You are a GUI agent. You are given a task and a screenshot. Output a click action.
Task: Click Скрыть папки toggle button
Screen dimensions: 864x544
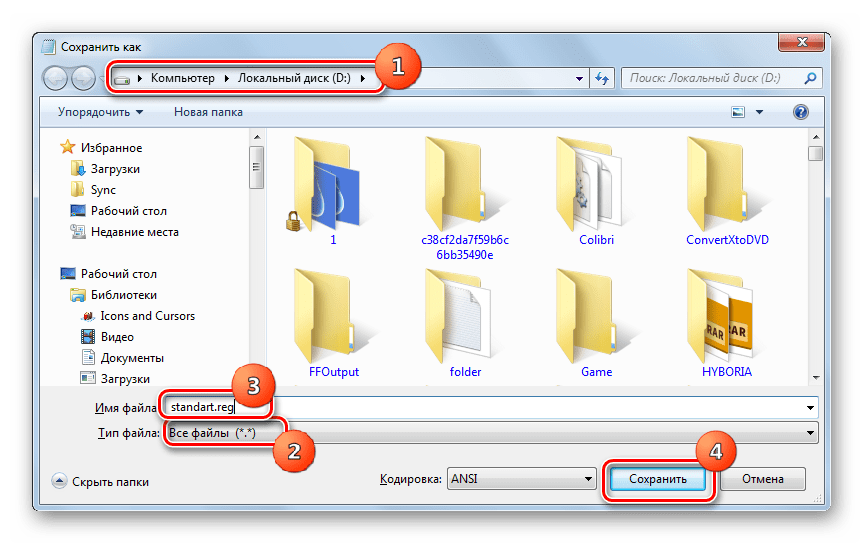pos(101,482)
